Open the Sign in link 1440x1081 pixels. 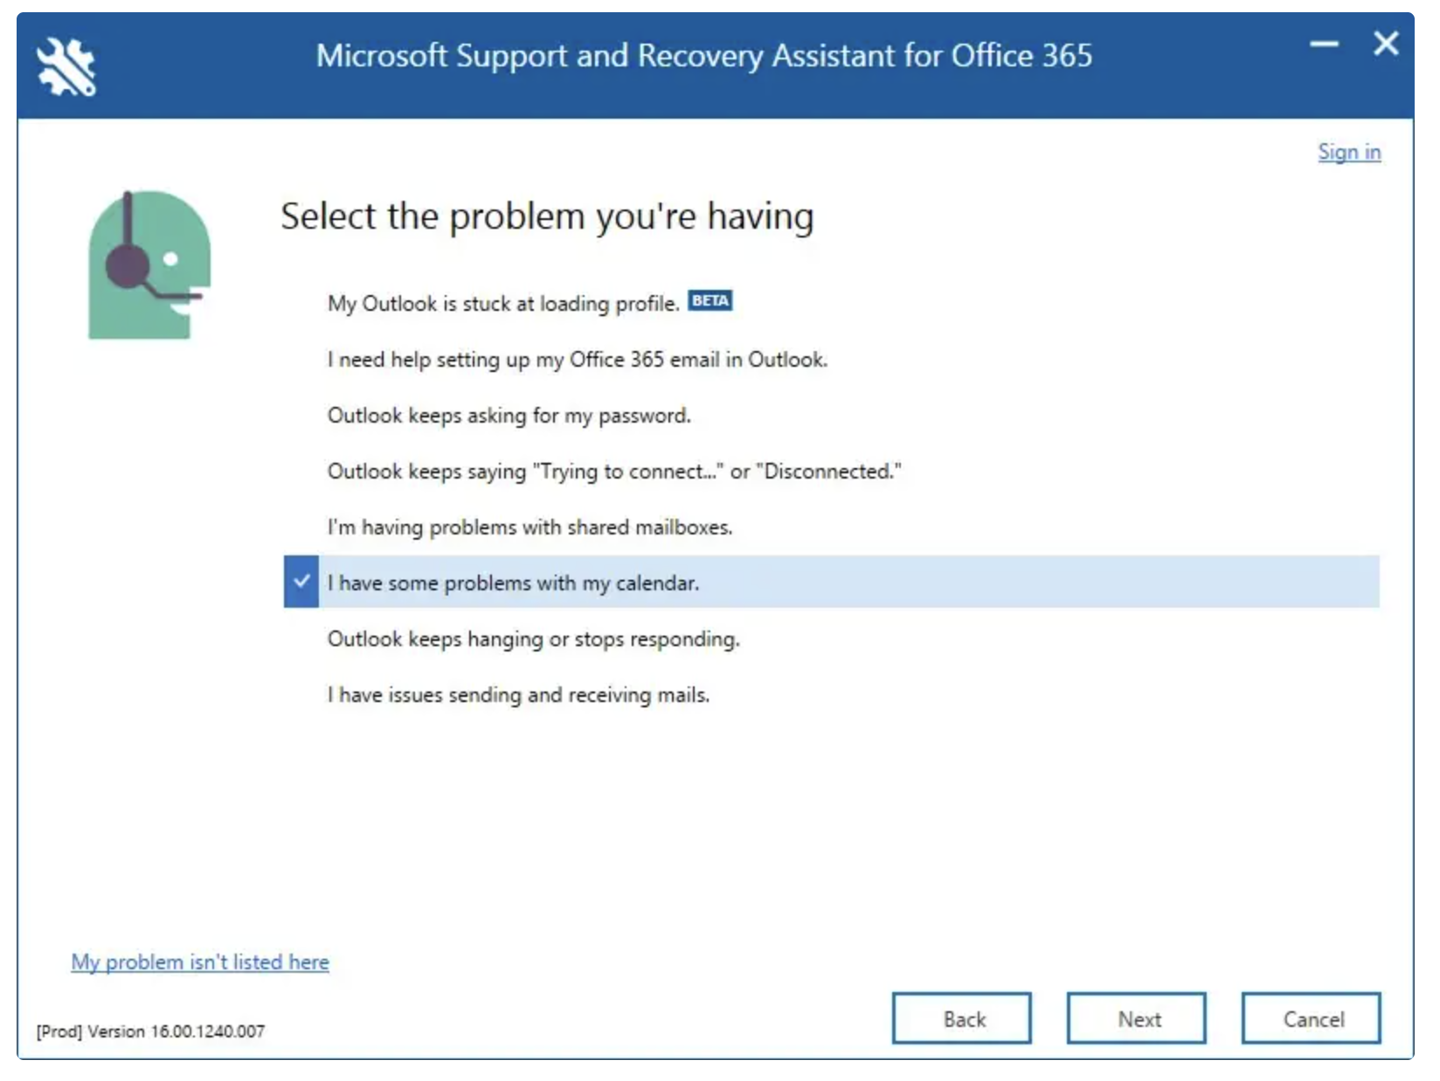(1348, 152)
